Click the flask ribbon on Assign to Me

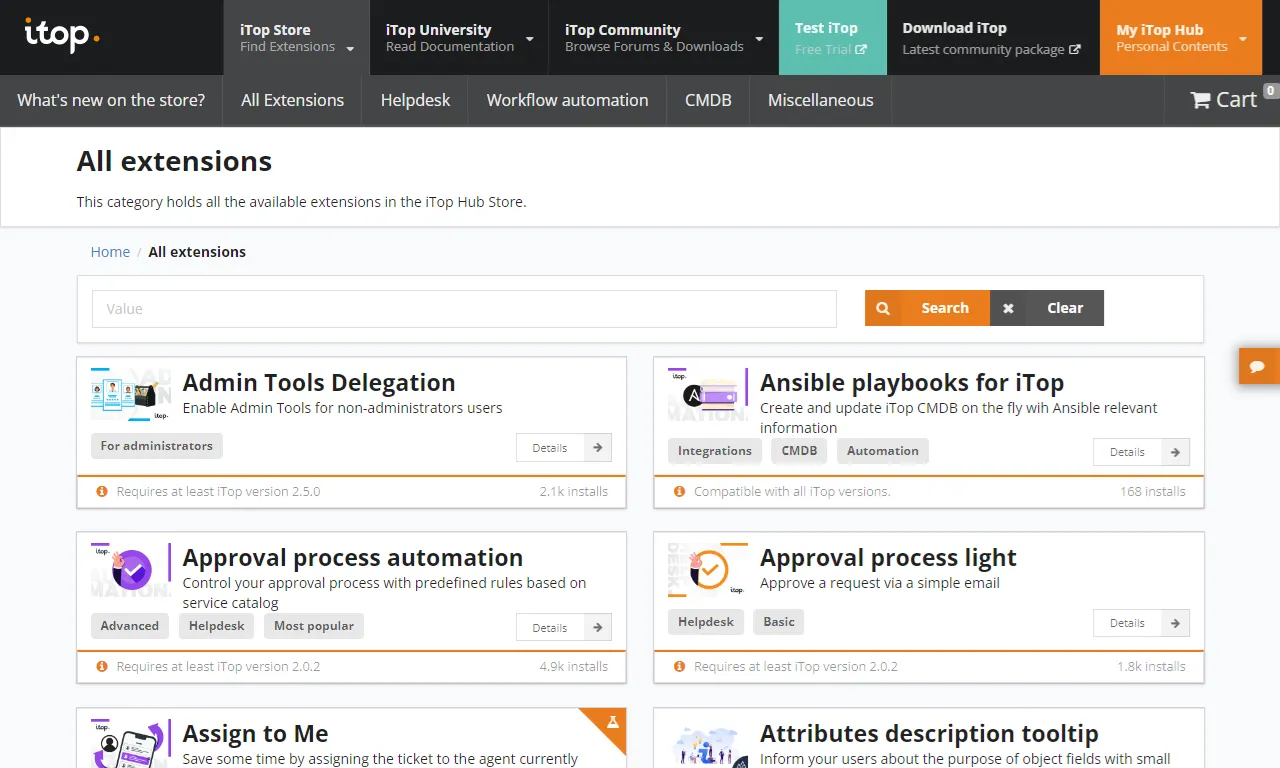tap(608, 725)
